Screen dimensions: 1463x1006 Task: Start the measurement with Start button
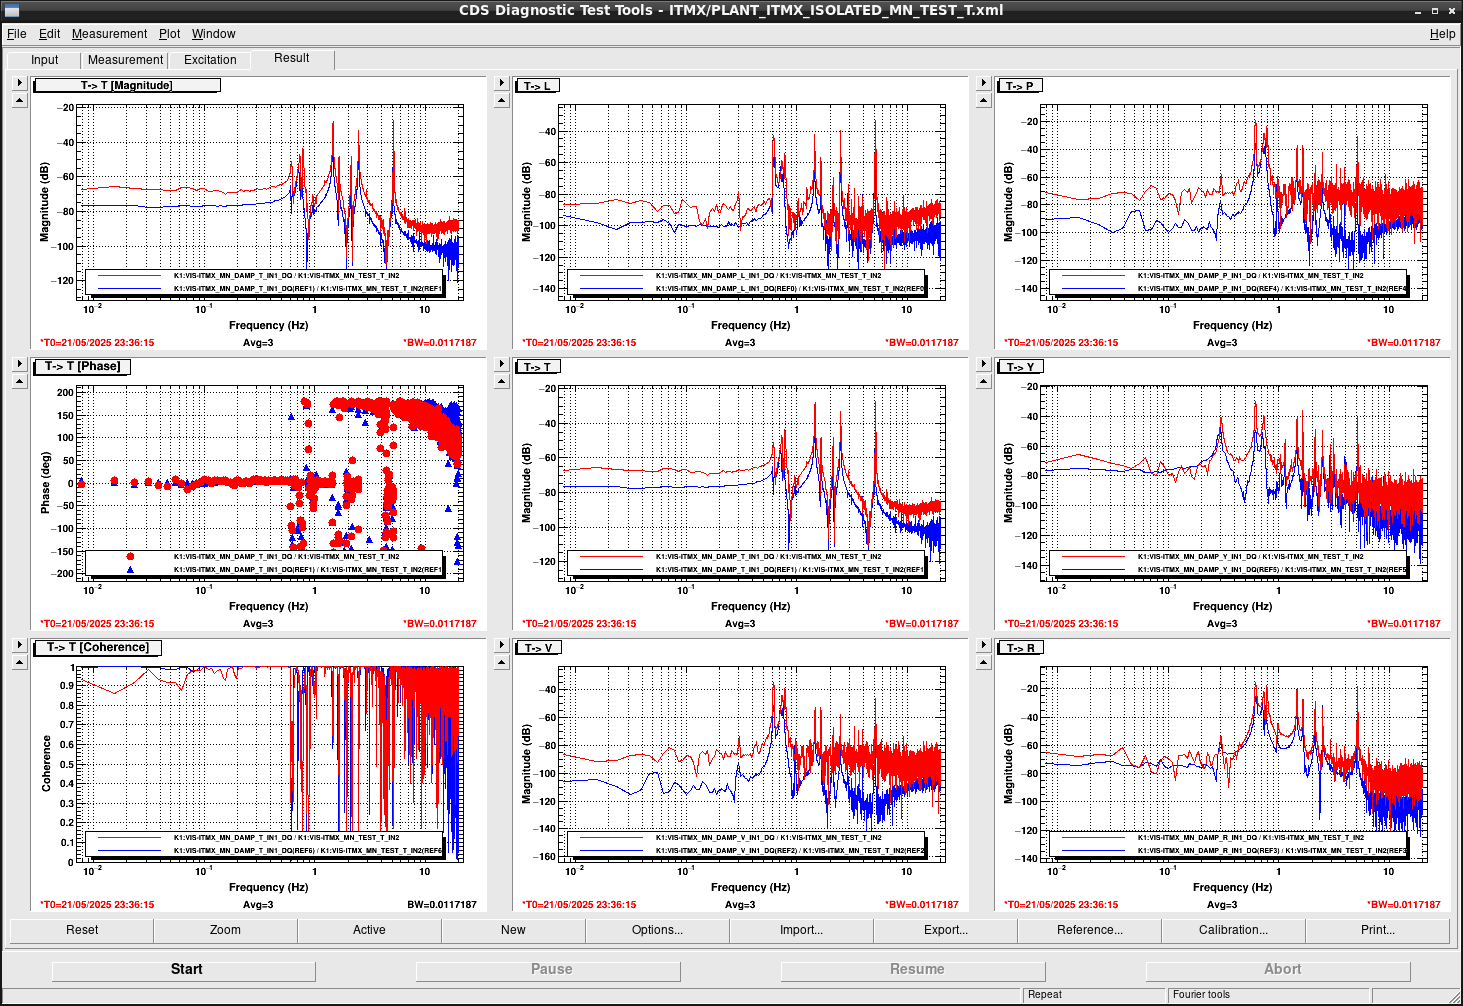click(x=184, y=970)
